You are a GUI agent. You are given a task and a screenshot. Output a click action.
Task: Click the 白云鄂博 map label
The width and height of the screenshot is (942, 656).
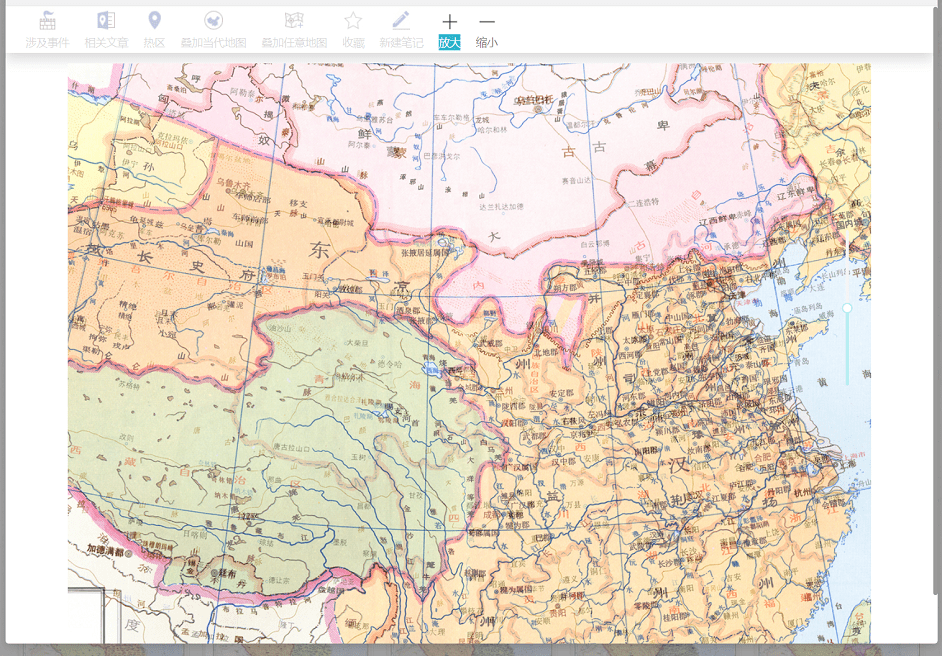595,244
